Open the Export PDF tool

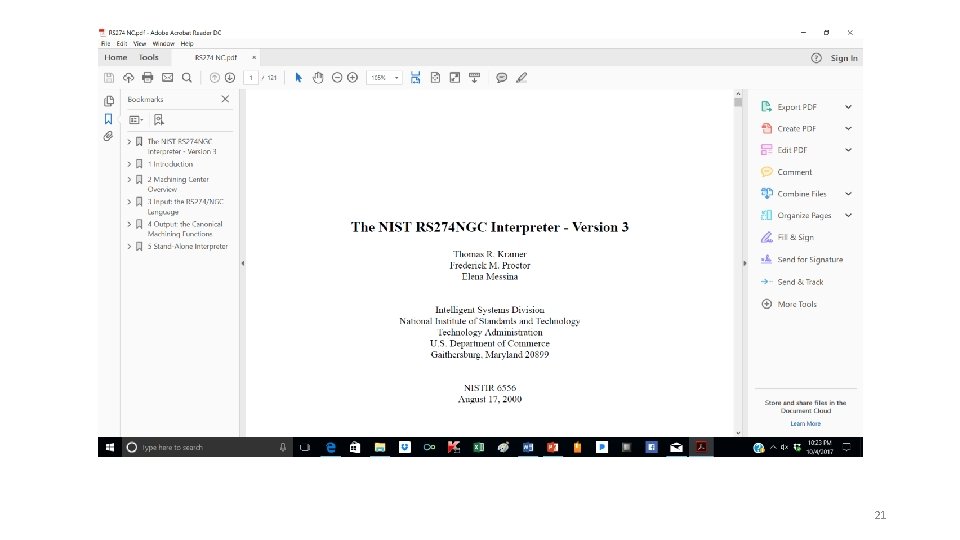pos(797,107)
